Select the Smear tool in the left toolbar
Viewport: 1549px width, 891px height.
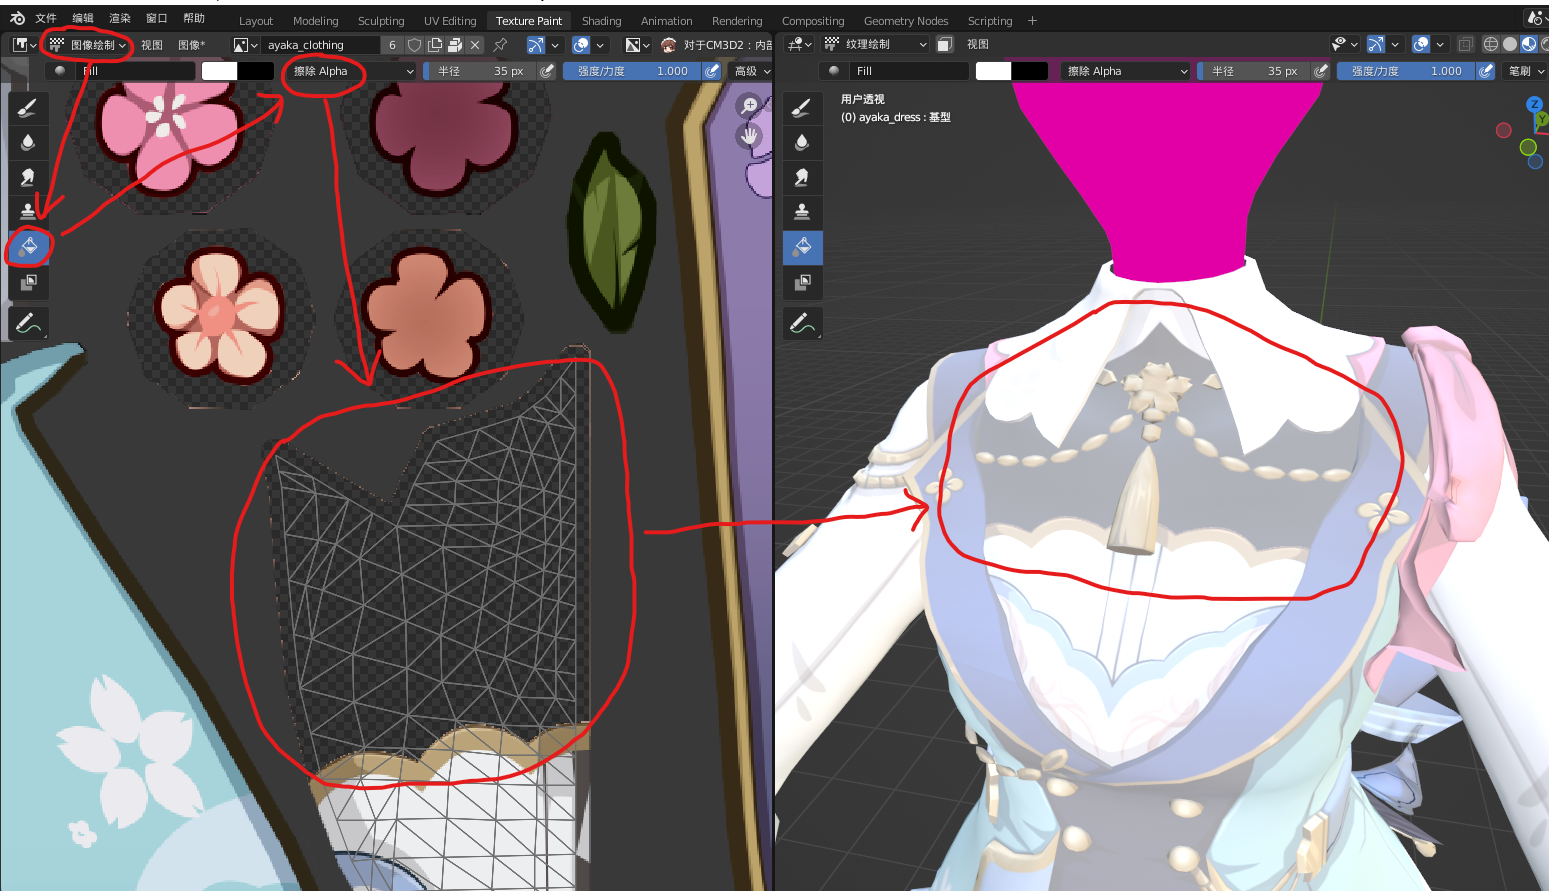[28, 177]
